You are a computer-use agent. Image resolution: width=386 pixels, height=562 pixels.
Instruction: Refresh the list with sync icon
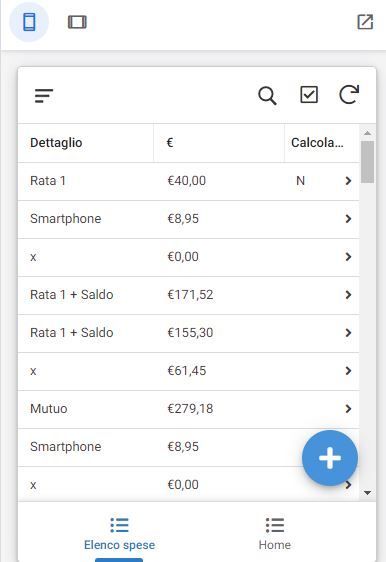click(x=349, y=95)
